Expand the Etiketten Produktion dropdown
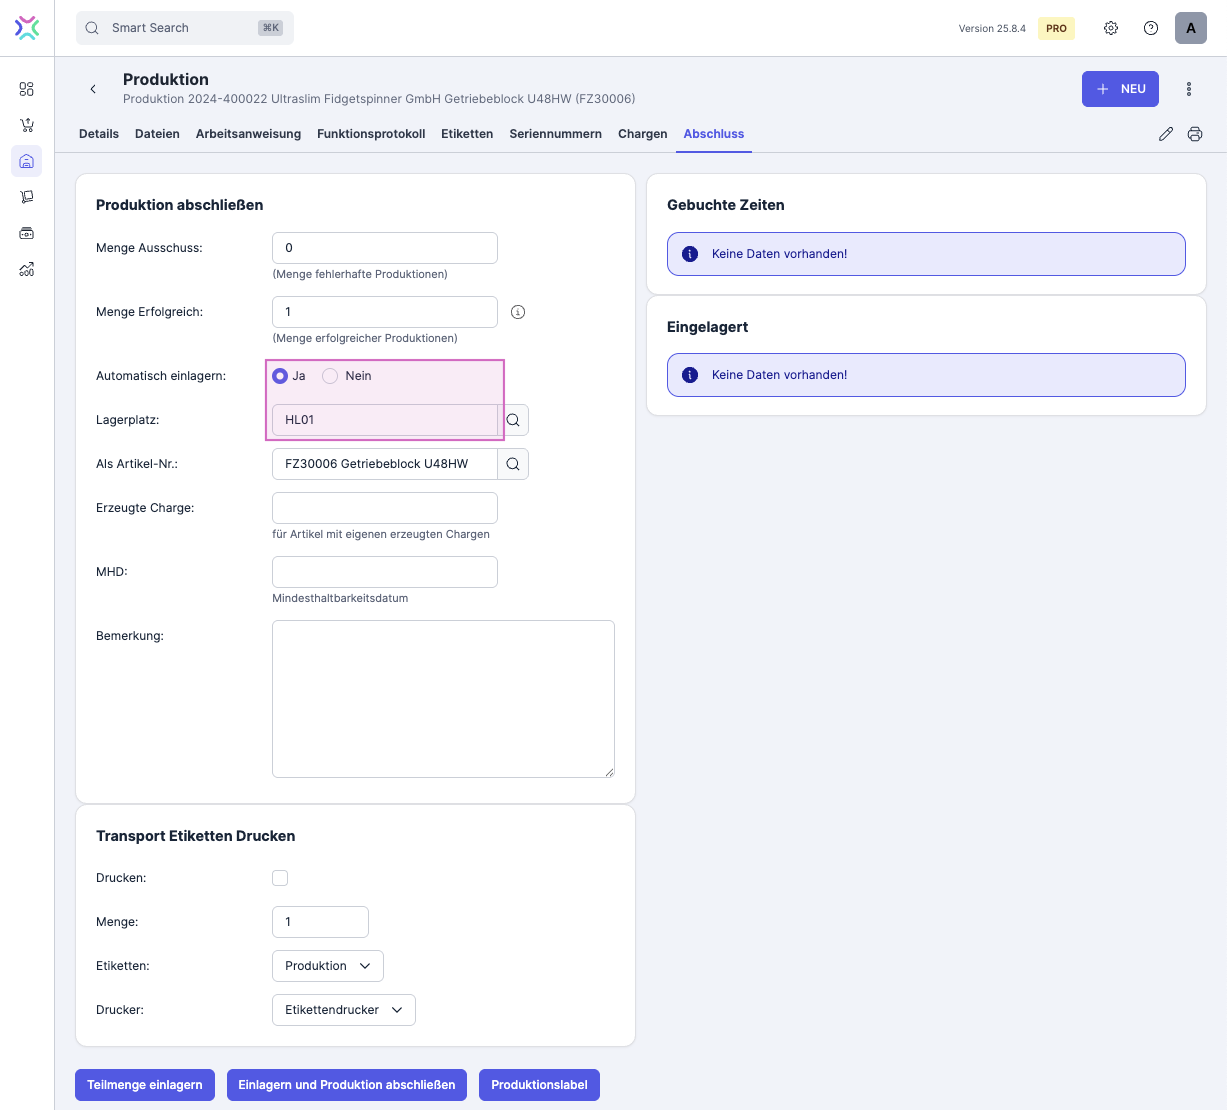Viewport: 1227px width, 1110px height. (327, 966)
